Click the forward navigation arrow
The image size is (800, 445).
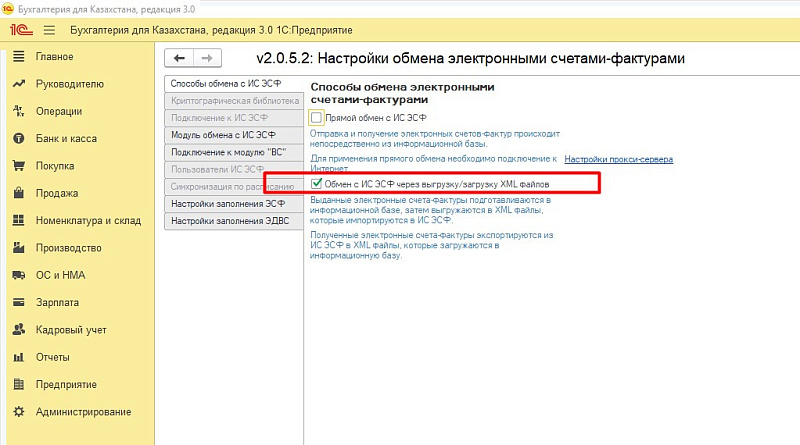[205, 59]
